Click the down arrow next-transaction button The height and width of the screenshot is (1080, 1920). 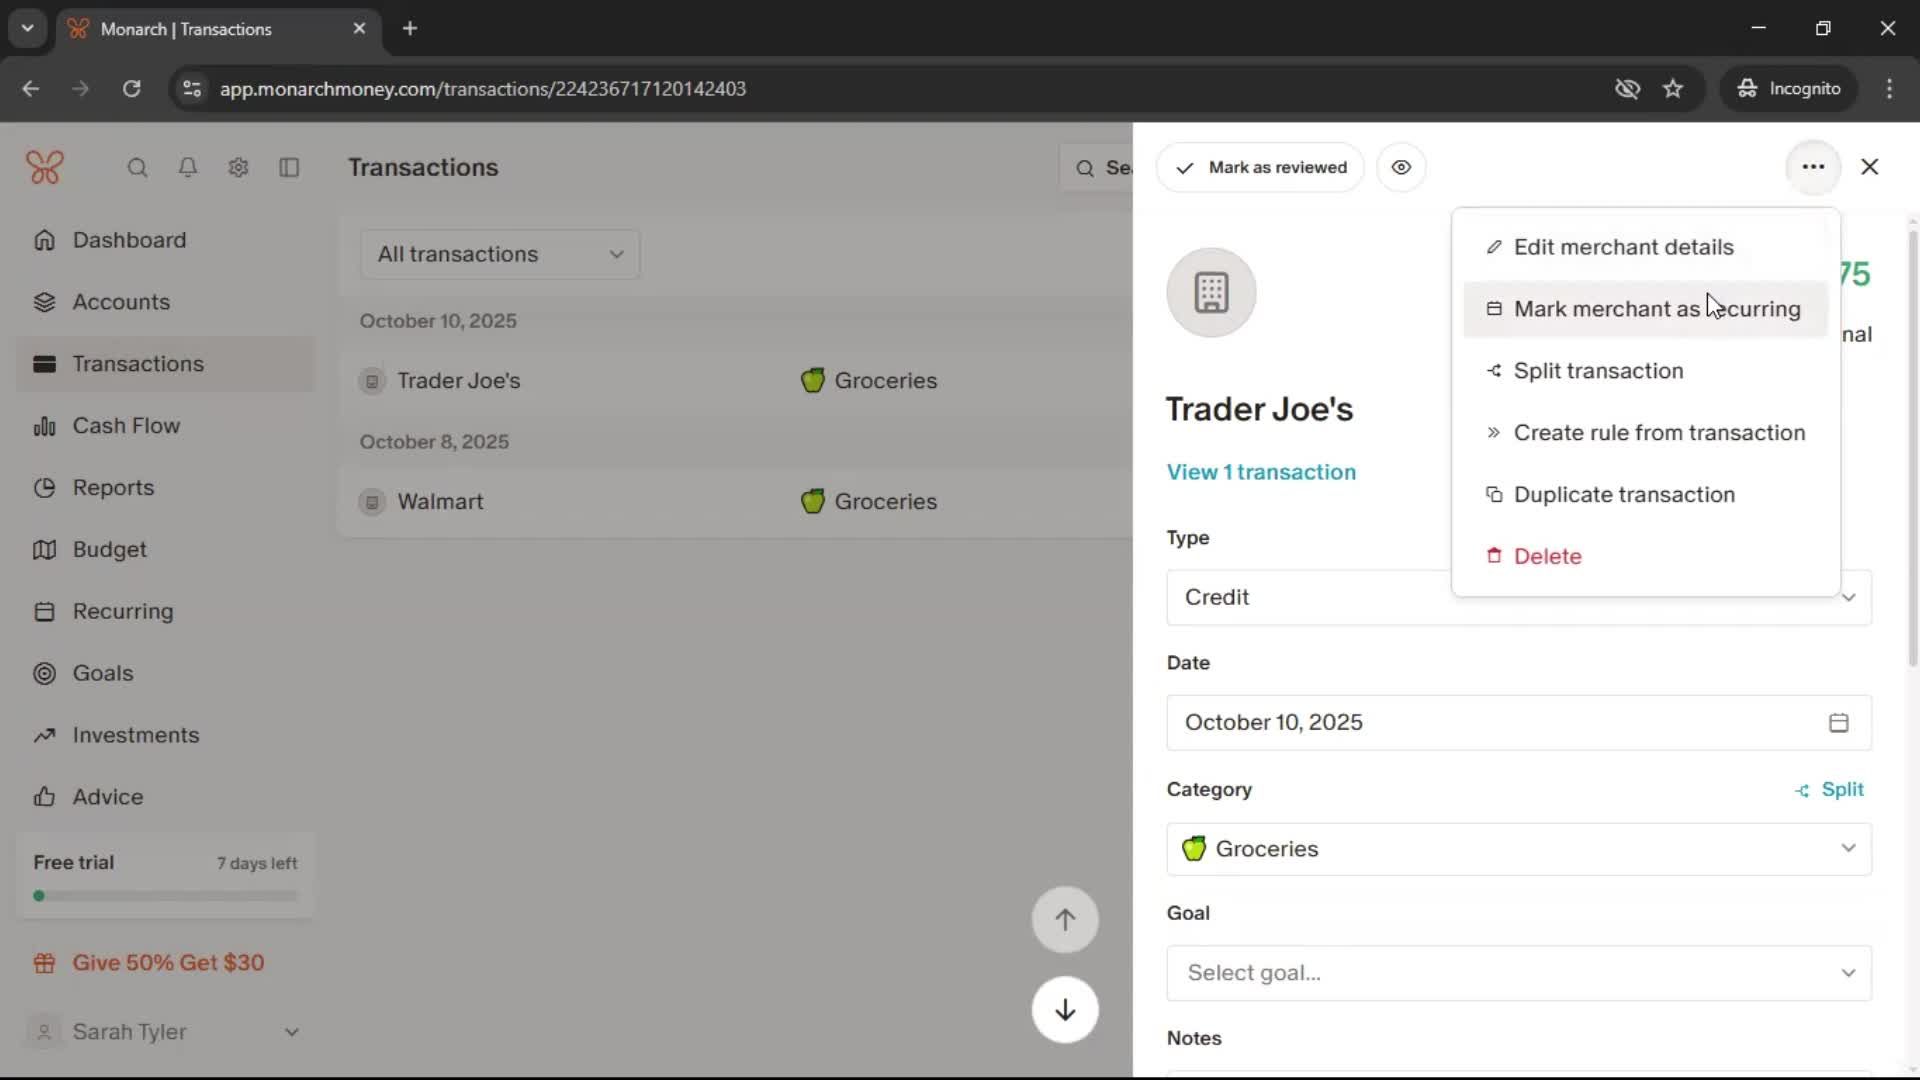(1065, 1010)
